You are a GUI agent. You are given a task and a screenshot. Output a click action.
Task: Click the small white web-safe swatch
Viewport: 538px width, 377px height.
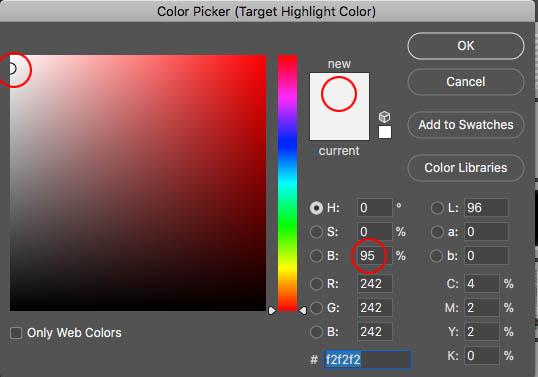pos(385,132)
